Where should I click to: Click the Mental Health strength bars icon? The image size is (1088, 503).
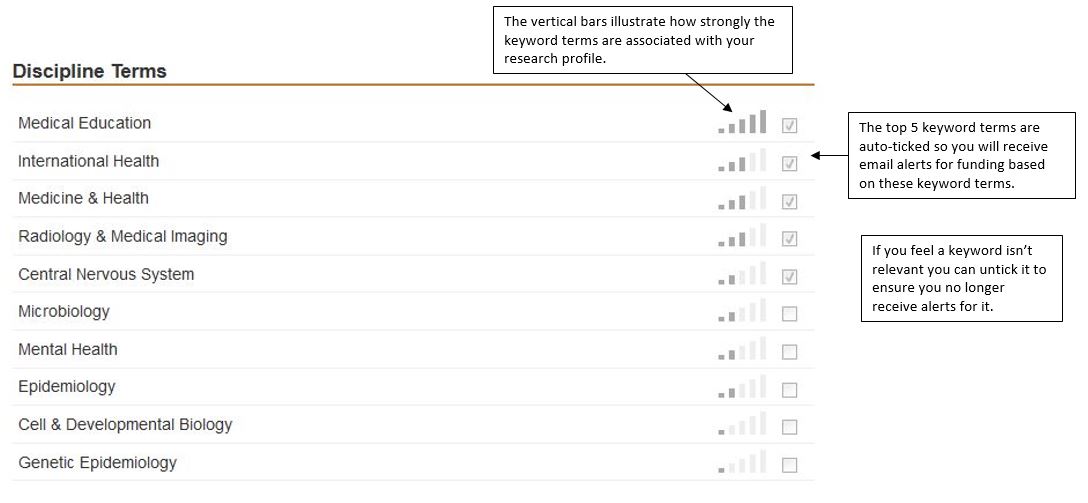[x=742, y=349]
